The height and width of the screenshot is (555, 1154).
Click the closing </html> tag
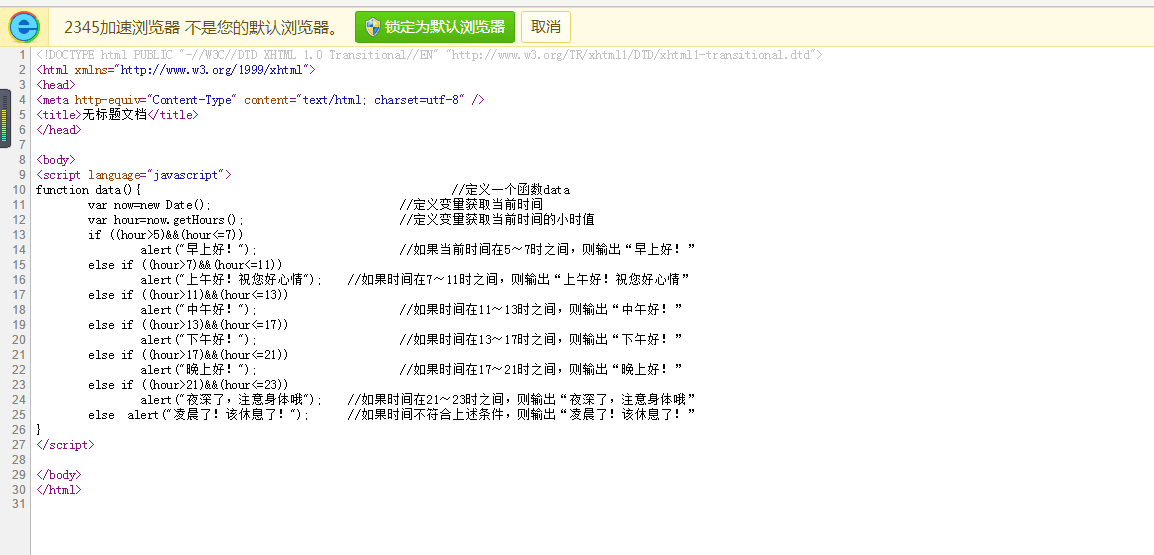pyautogui.click(x=58, y=489)
